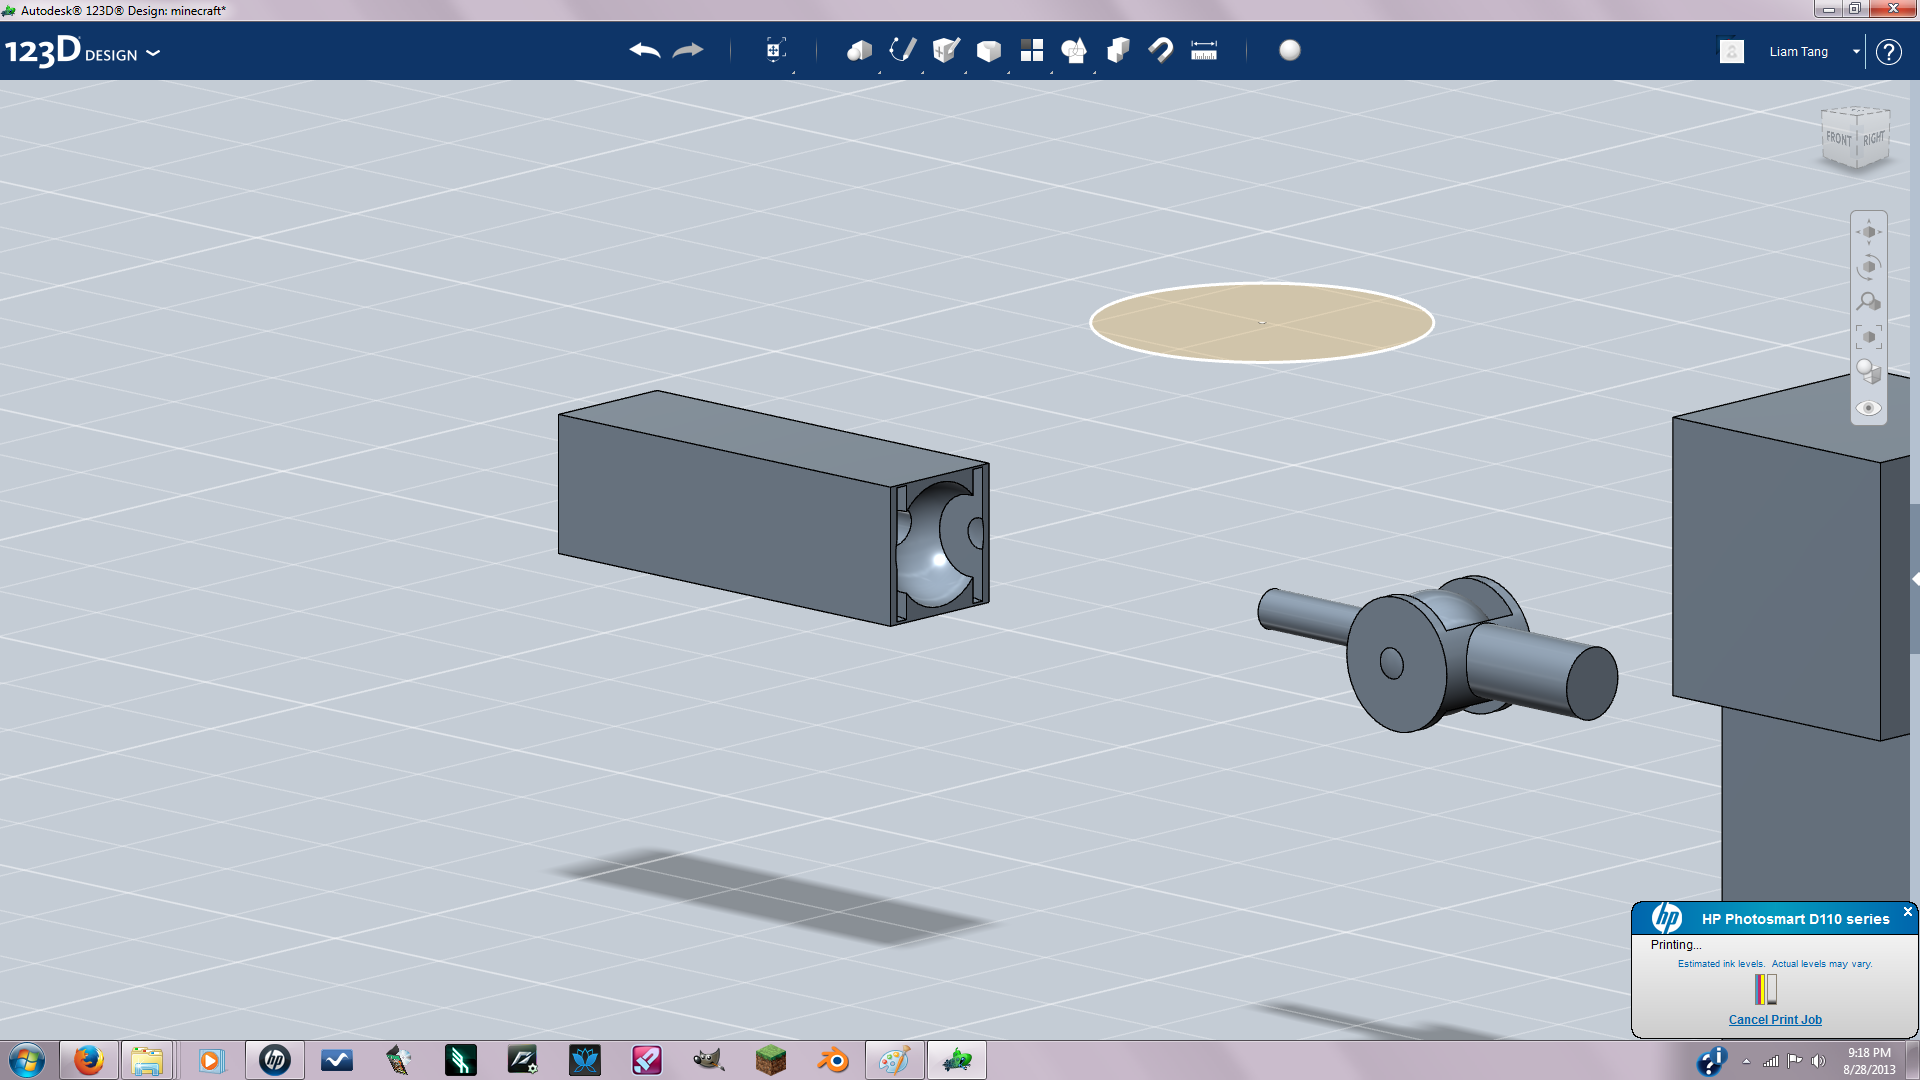Select the Measure ruler tool
Image resolution: width=1920 pixels, height=1080 pixels.
(x=1204, y=50)
